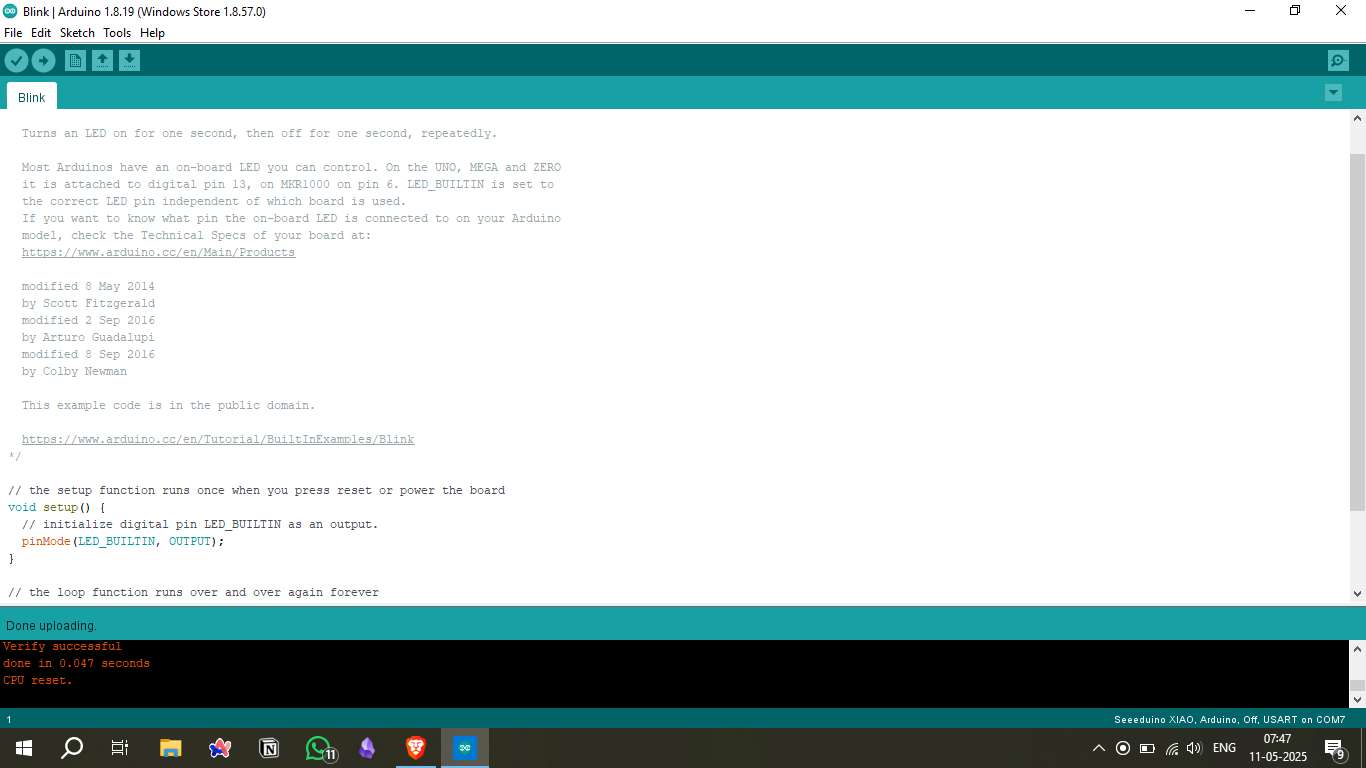Viewport: 1366px width, 768px height.
Task: Open the Tools menu
Action: [117, 33]
